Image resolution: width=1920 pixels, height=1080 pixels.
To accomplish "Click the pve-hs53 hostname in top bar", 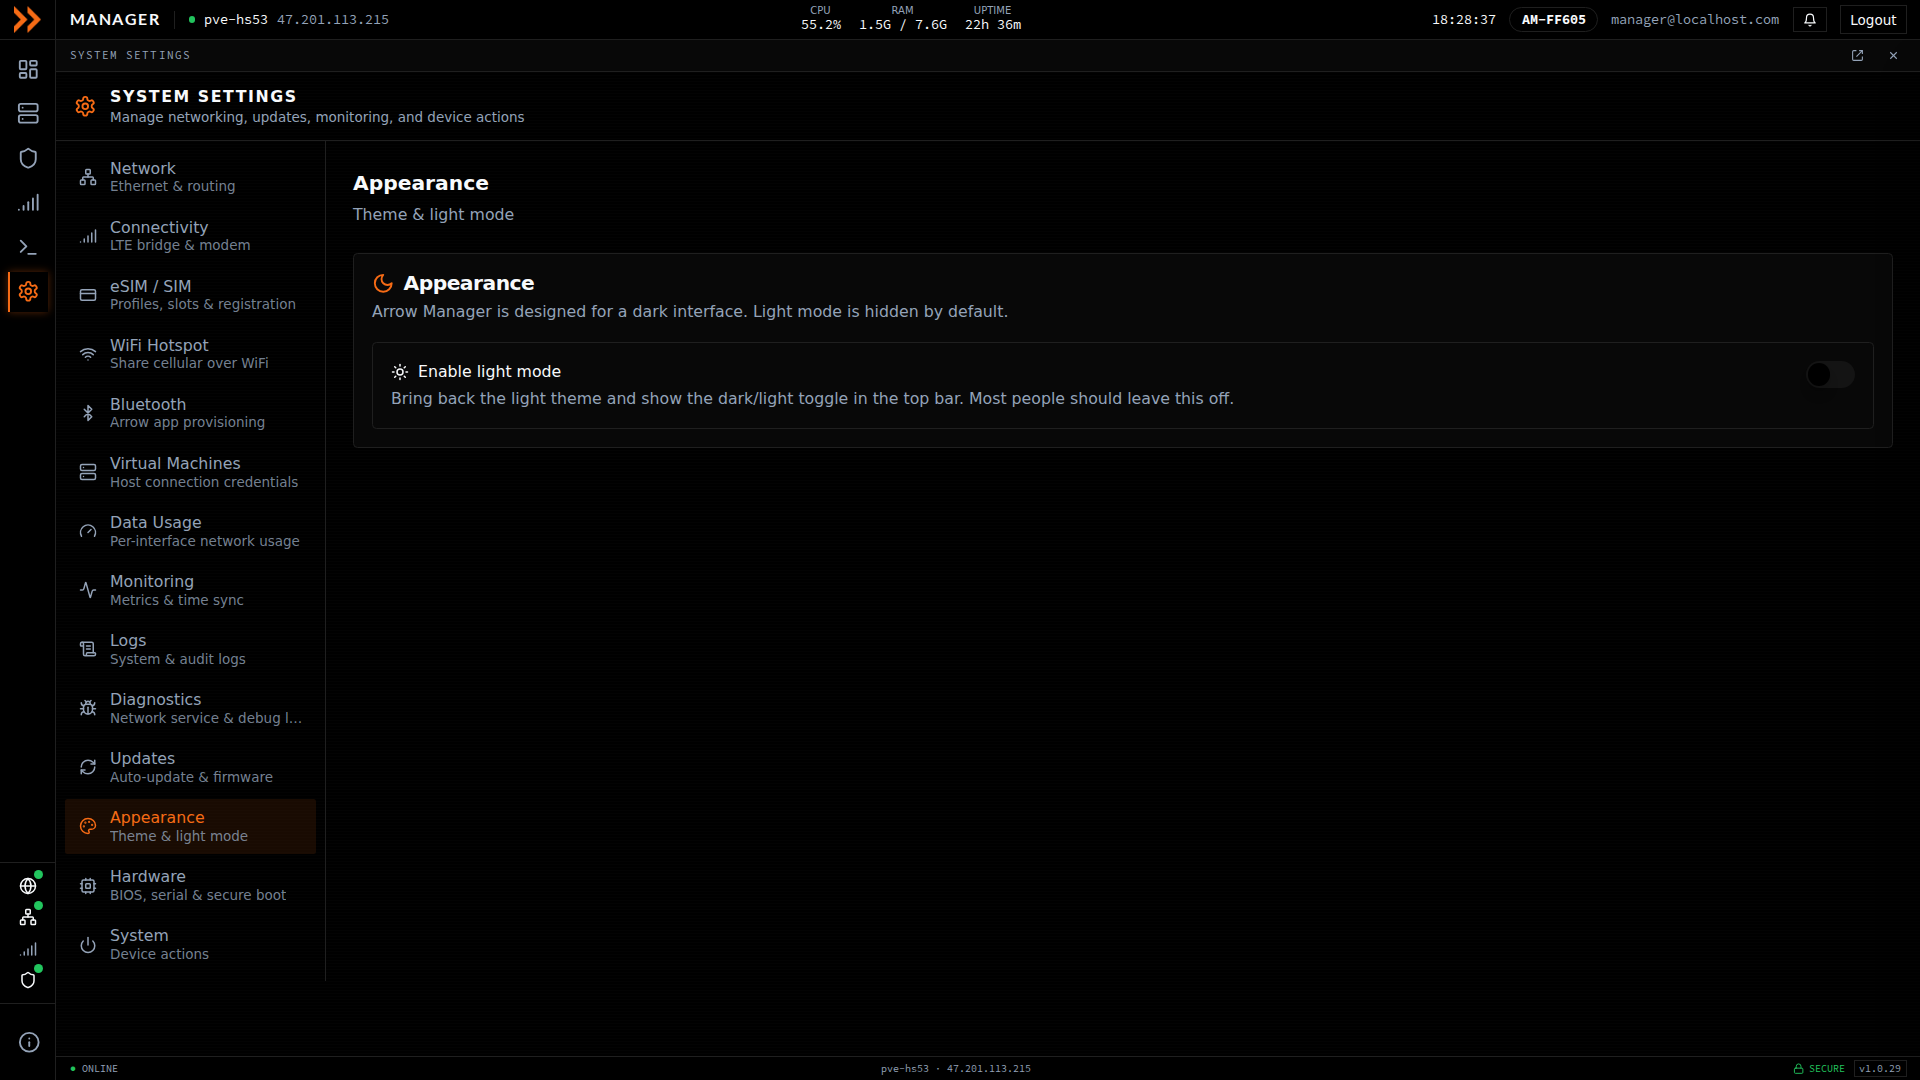I will click(236, 20).
